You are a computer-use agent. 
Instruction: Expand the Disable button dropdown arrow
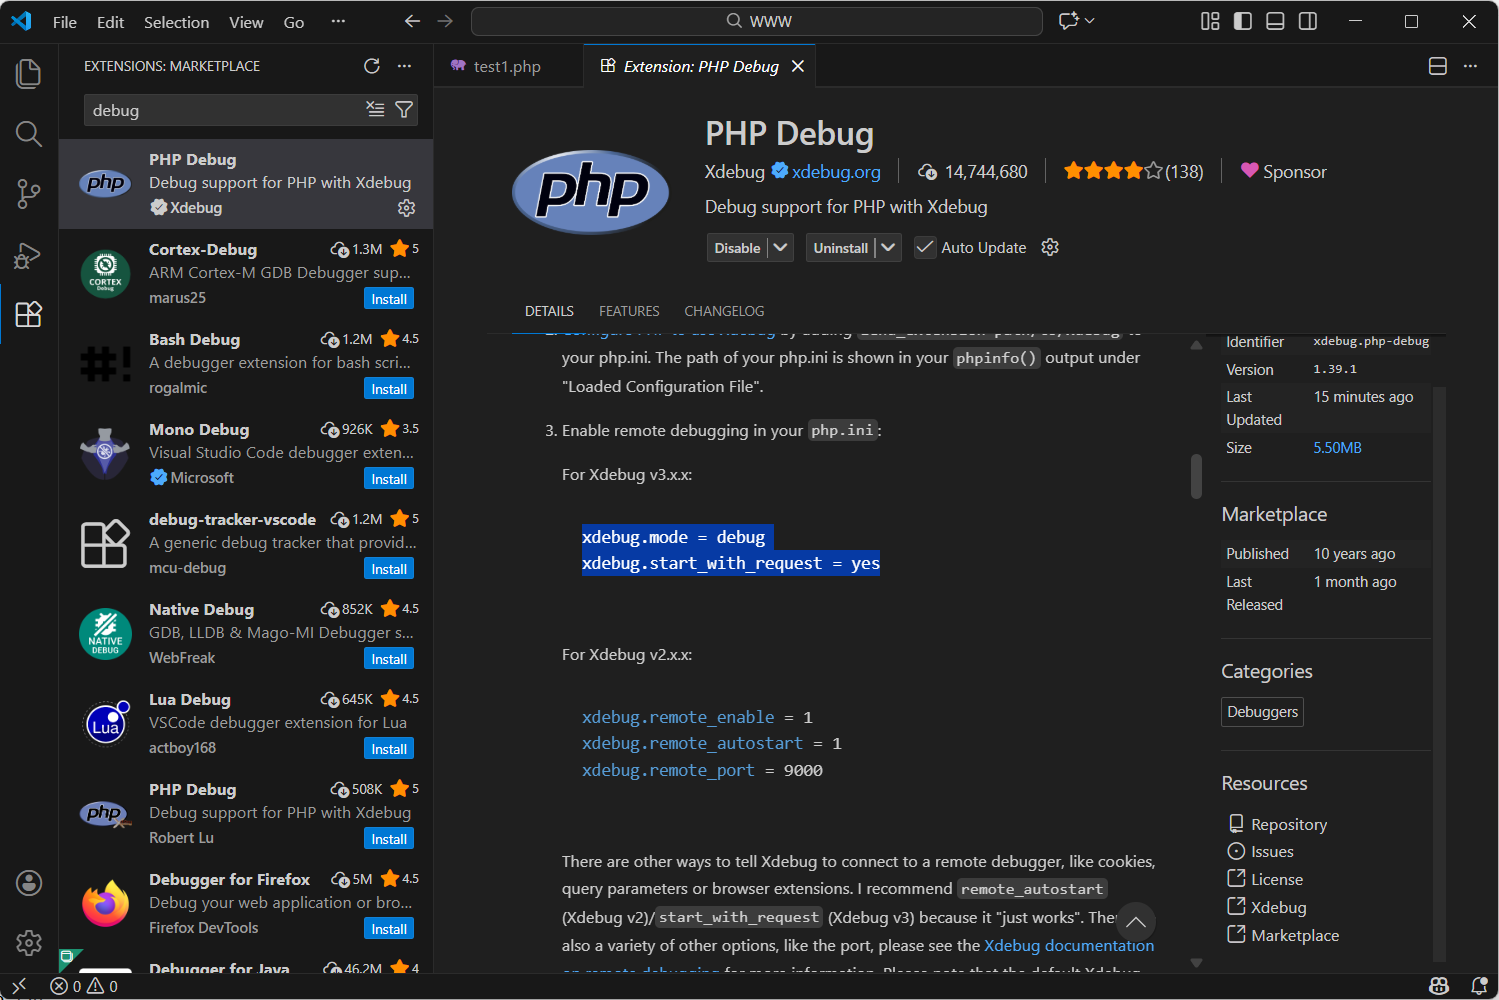pyautogui.click(x=781, y=247)
